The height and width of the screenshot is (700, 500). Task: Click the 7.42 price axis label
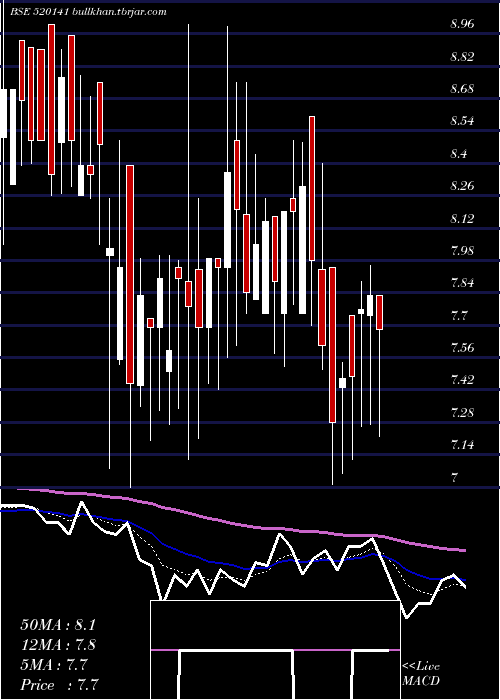coord(462,380)
